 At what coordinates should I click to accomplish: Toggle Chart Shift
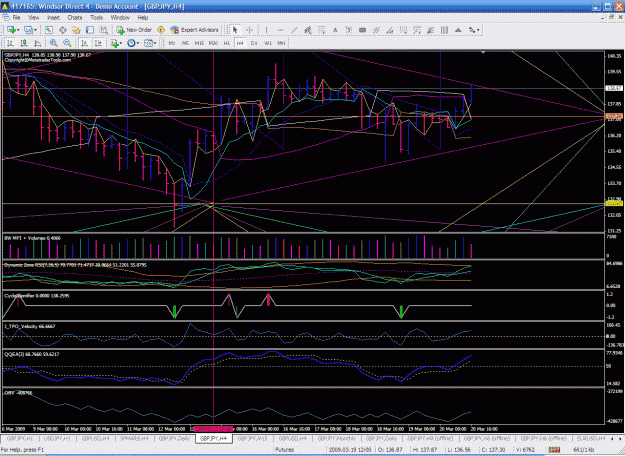[98, 43]
